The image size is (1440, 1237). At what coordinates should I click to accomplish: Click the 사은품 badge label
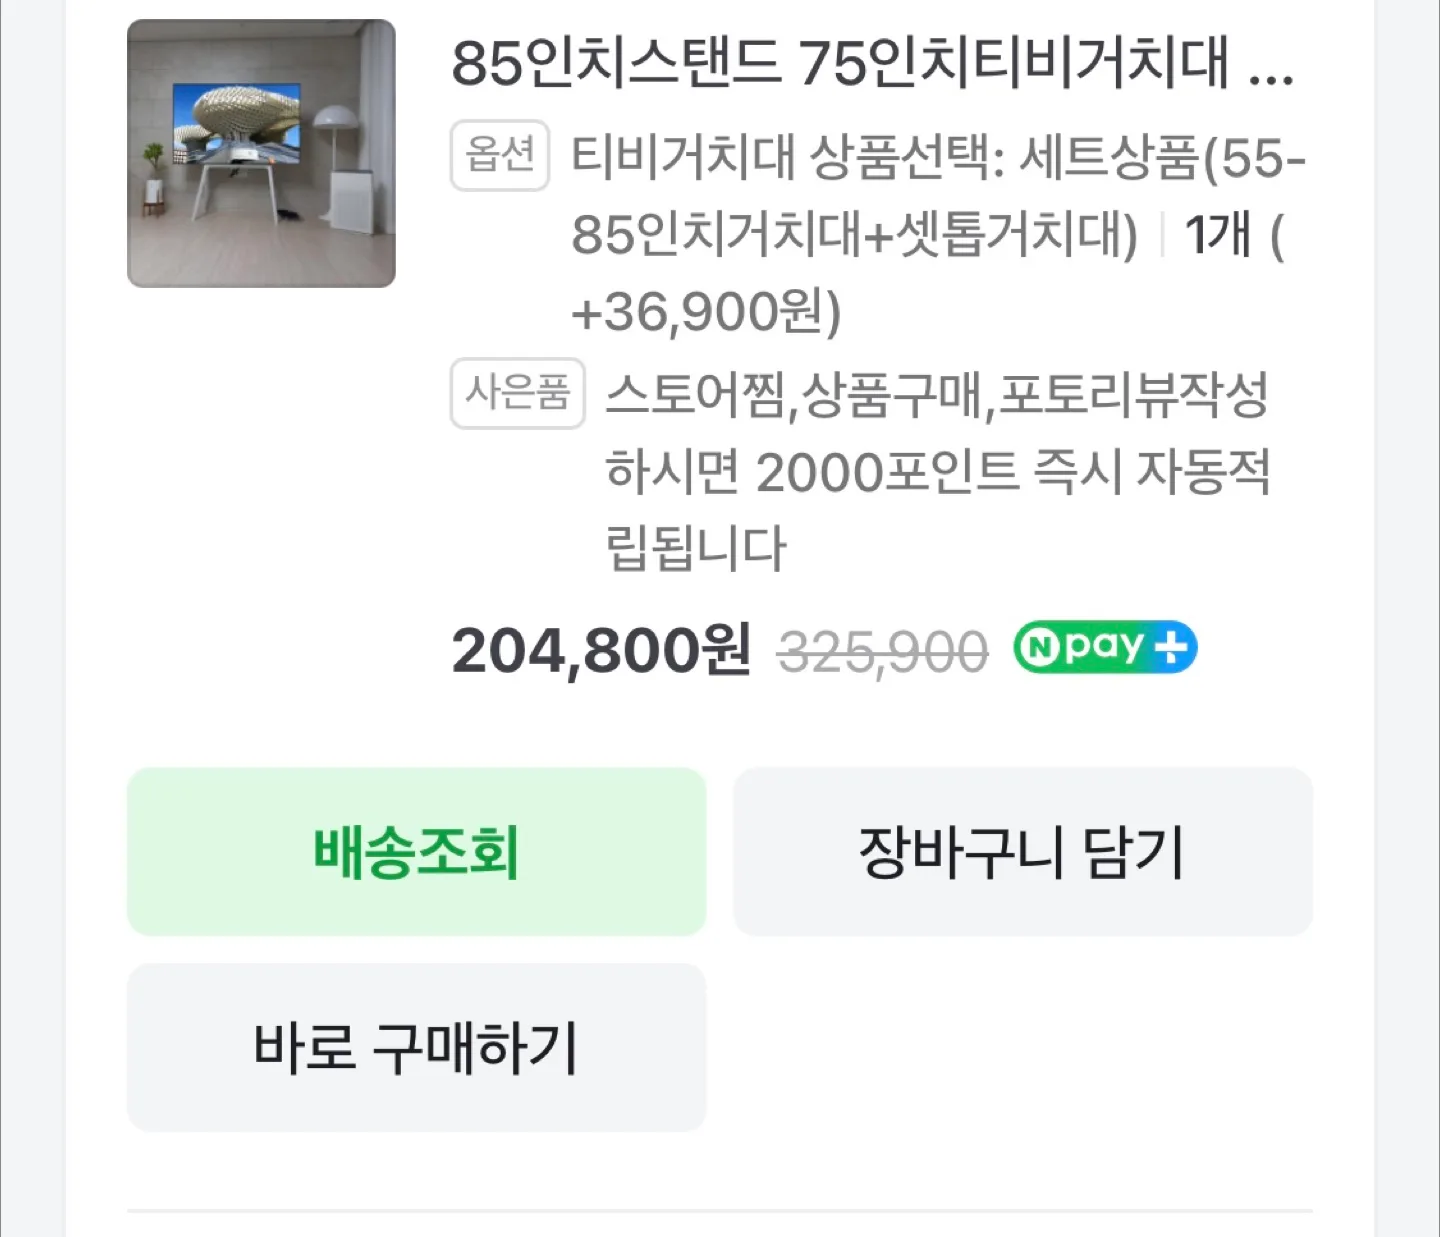517,393
